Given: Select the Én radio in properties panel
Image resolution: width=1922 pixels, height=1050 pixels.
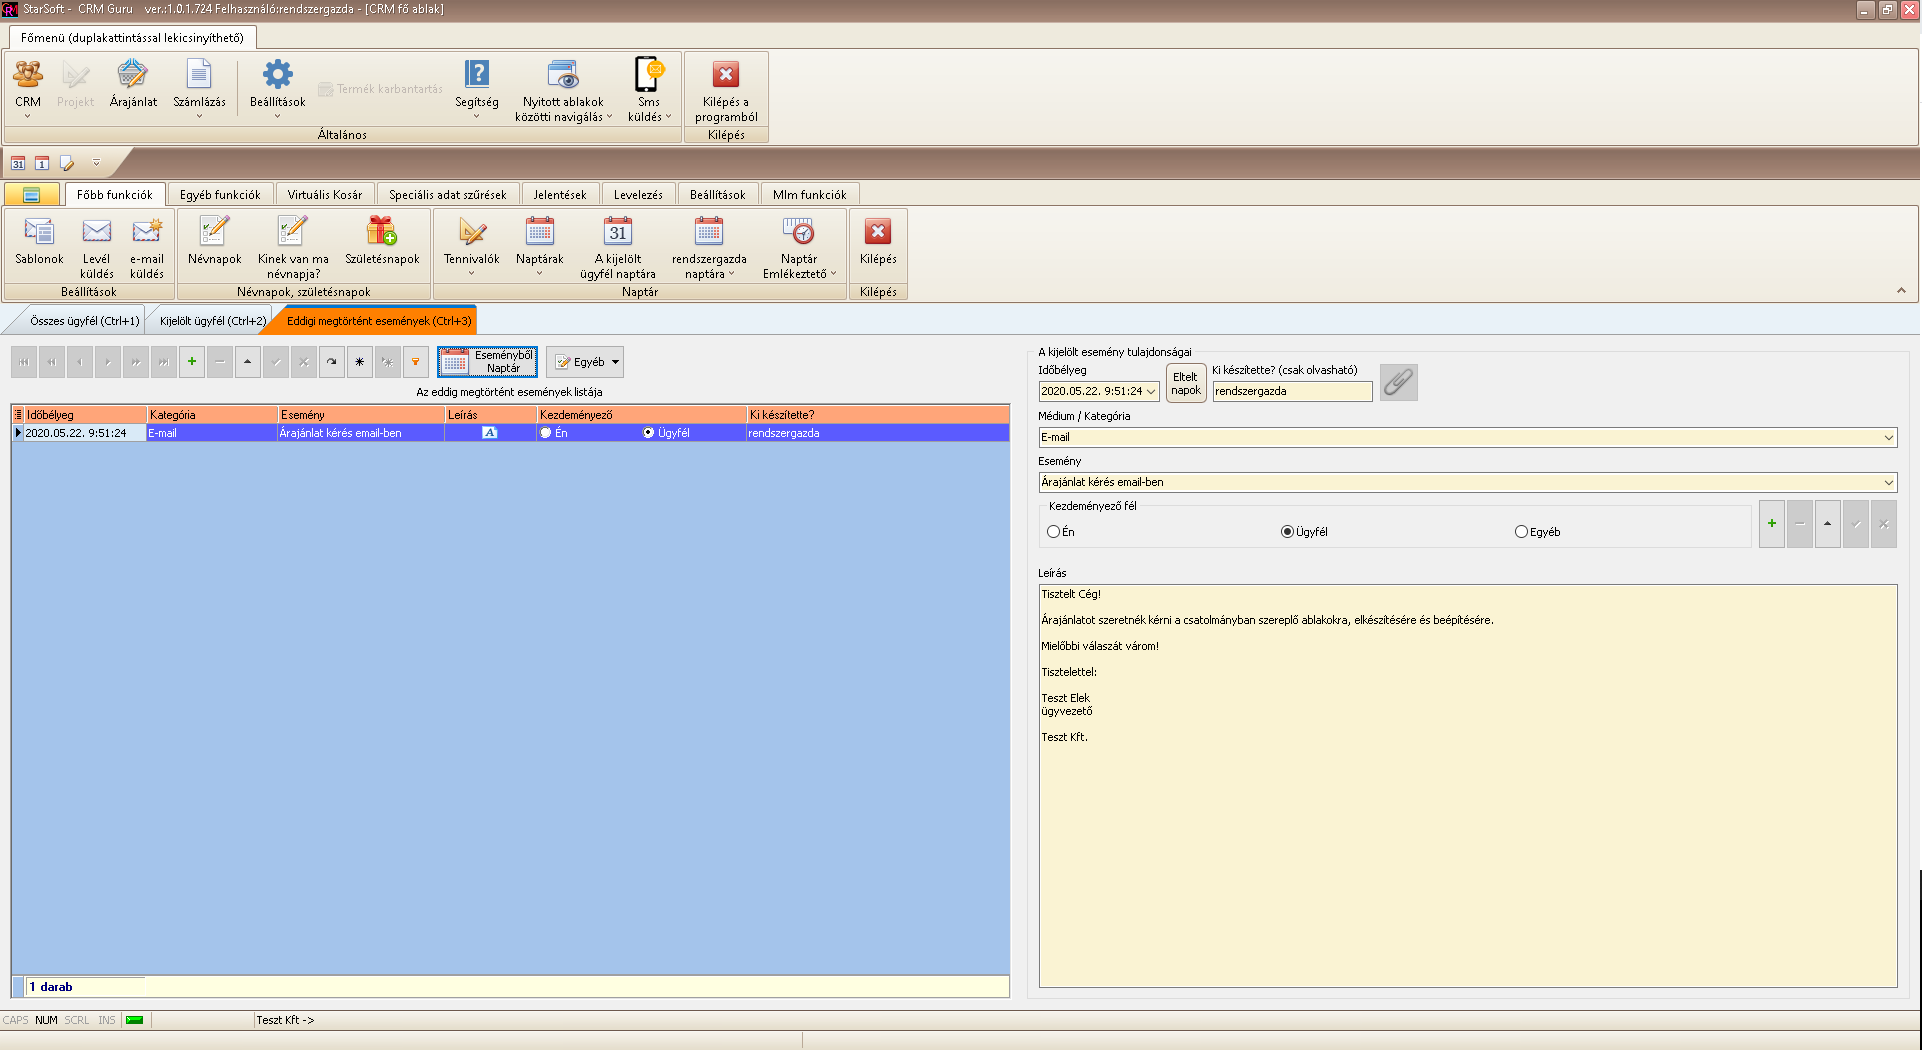Looking at the screenshot, I should click(x=1053, y=532).
